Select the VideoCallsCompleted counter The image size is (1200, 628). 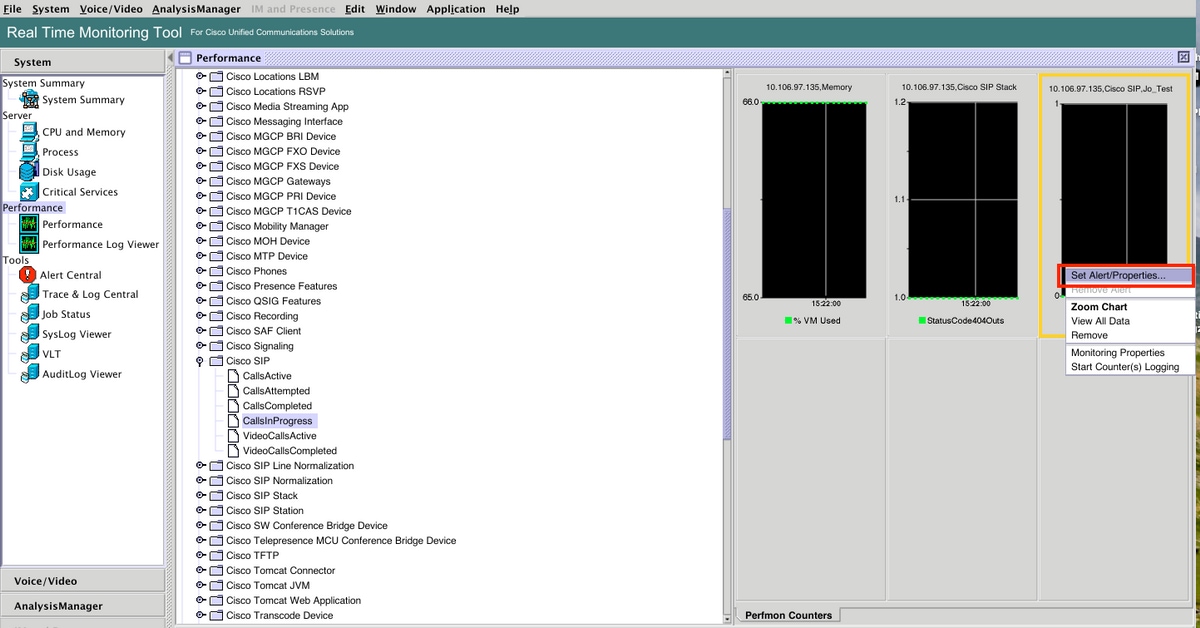pyautogui.click(x=290, y=451)
